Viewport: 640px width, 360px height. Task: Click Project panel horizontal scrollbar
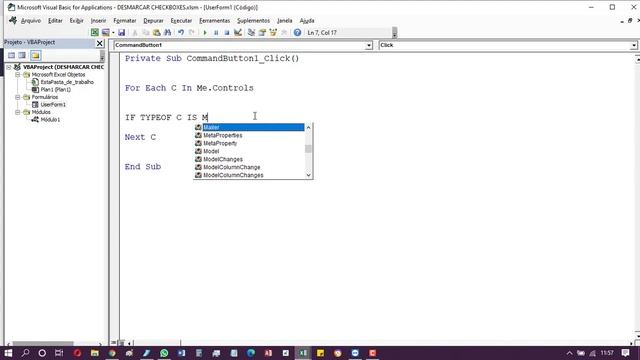[43, 343]
